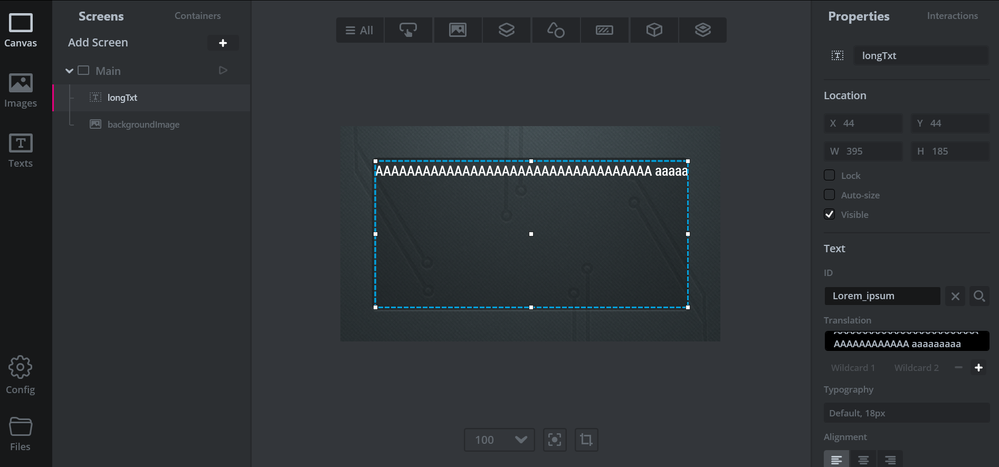The width and height of the screenshot is (999, 467).
Task: Set text alignment to right
Action: [x=890, y=459]
